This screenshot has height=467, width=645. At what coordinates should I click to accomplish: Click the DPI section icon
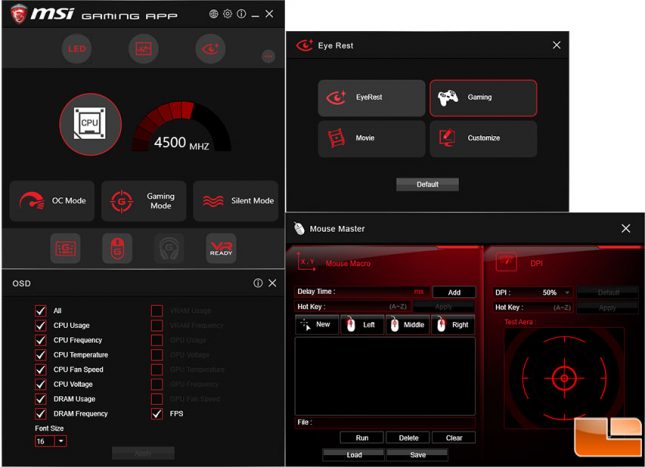[506, 262]
